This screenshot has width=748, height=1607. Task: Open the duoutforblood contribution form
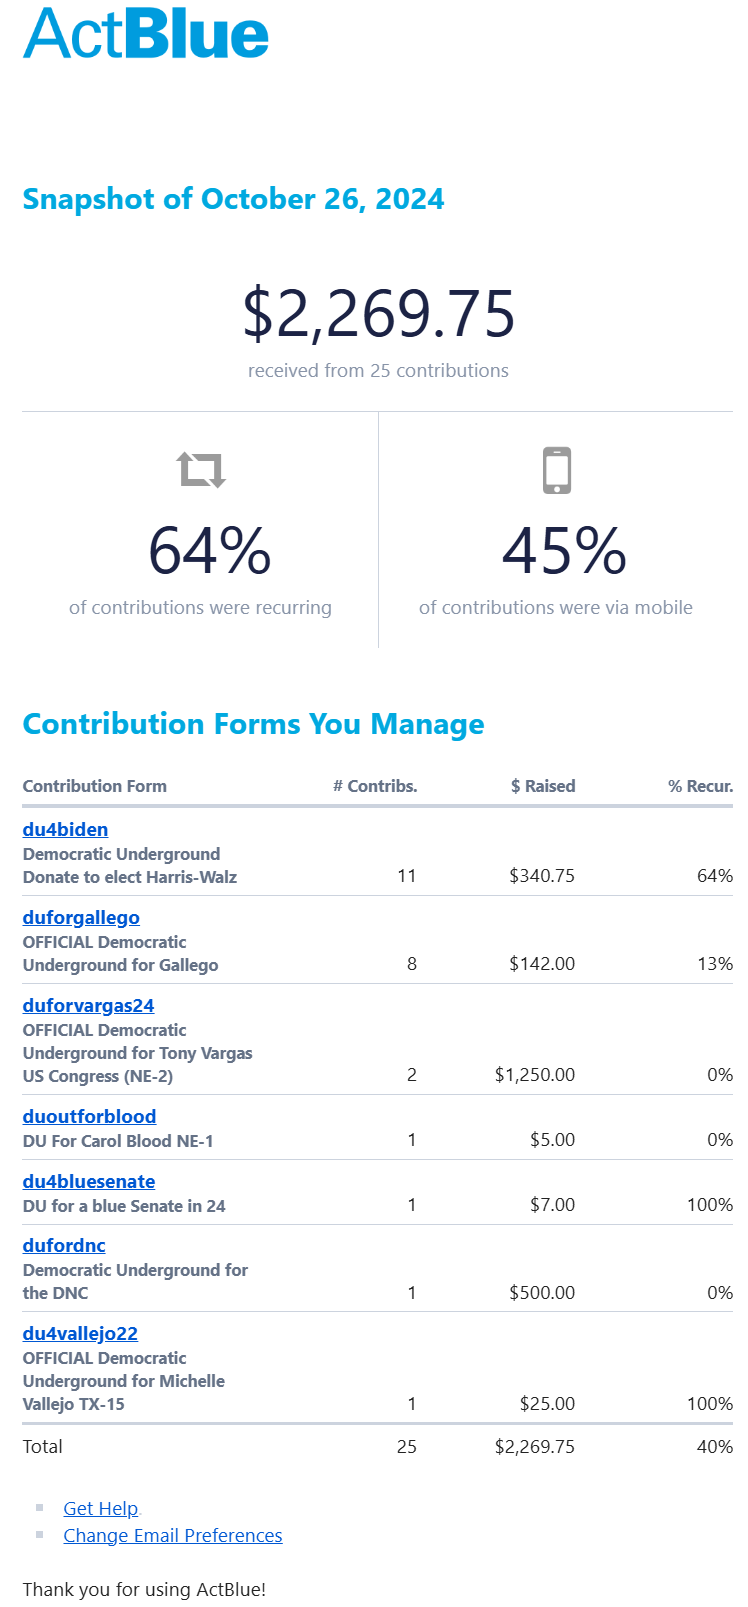(x=89, y=1116)
